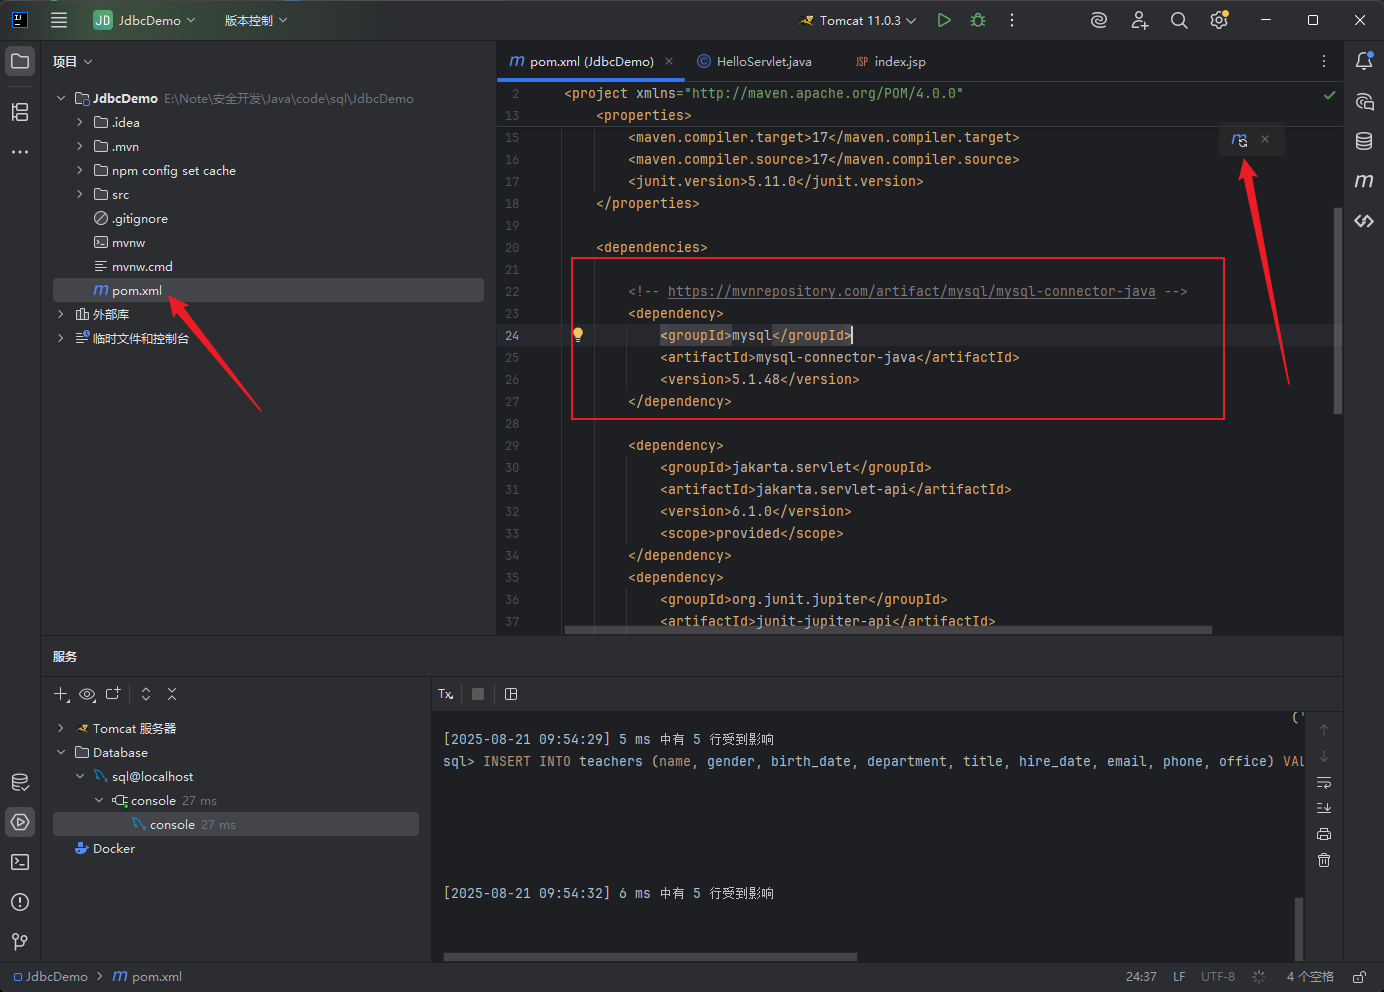The image size is (1384, 992).
Task: Run Tomcat with the green play button
Action: point(944,20)
